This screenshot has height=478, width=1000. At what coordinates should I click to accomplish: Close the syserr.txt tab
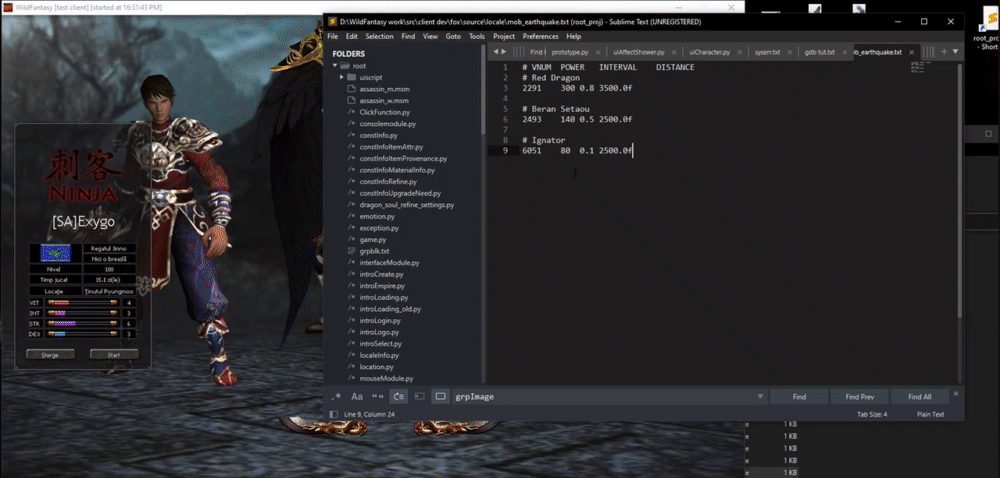pyautogui.click(x=791, y=52)
